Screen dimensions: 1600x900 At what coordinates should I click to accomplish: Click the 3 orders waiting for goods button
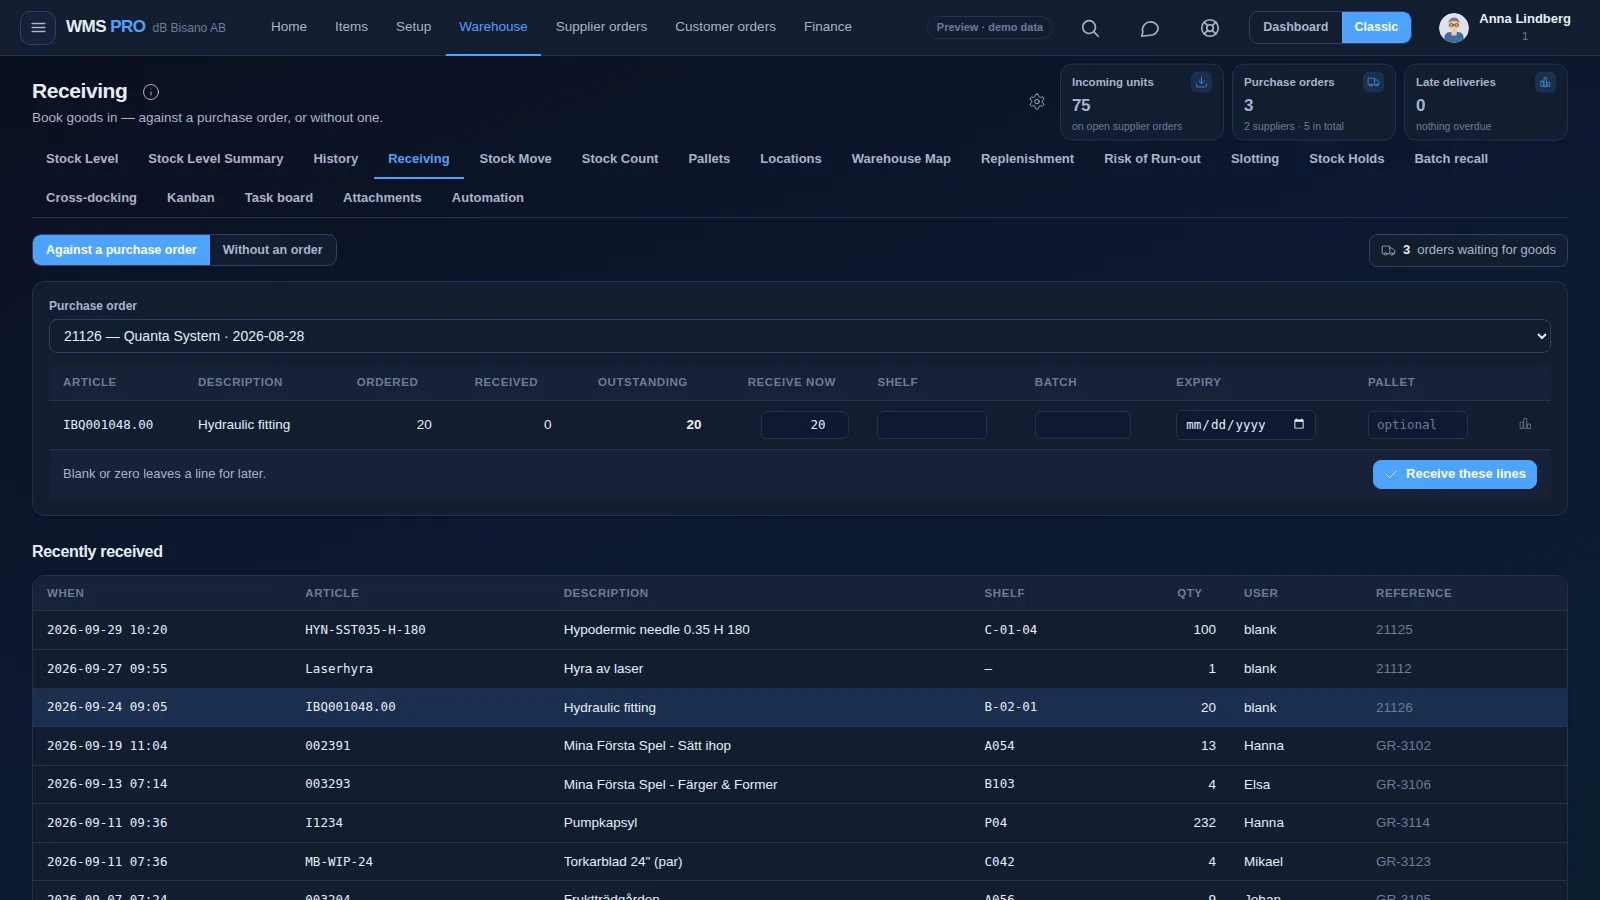(x=1468, y=250)
